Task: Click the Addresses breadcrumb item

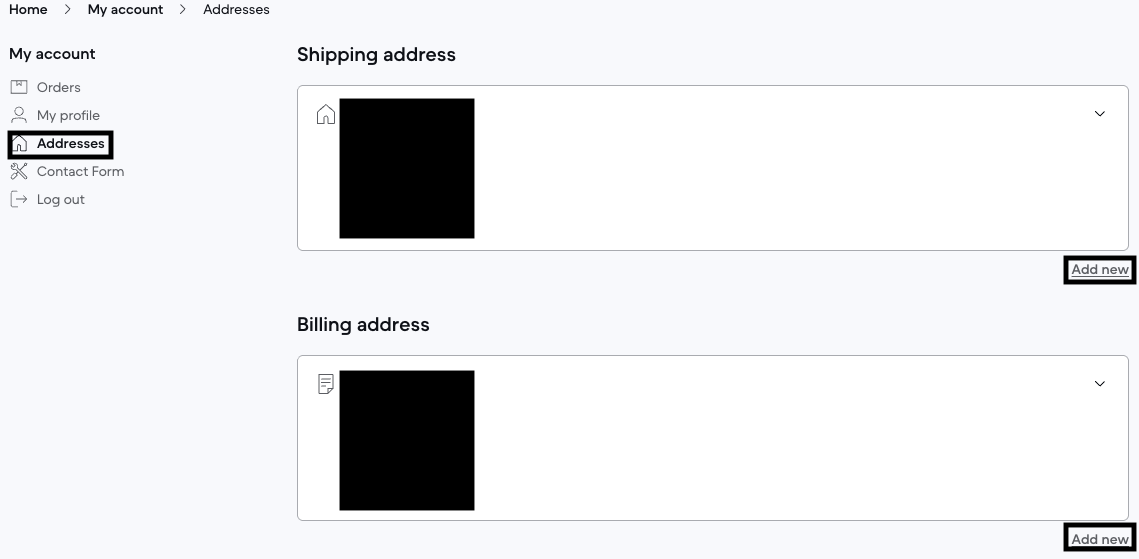Action: point(236,9)
